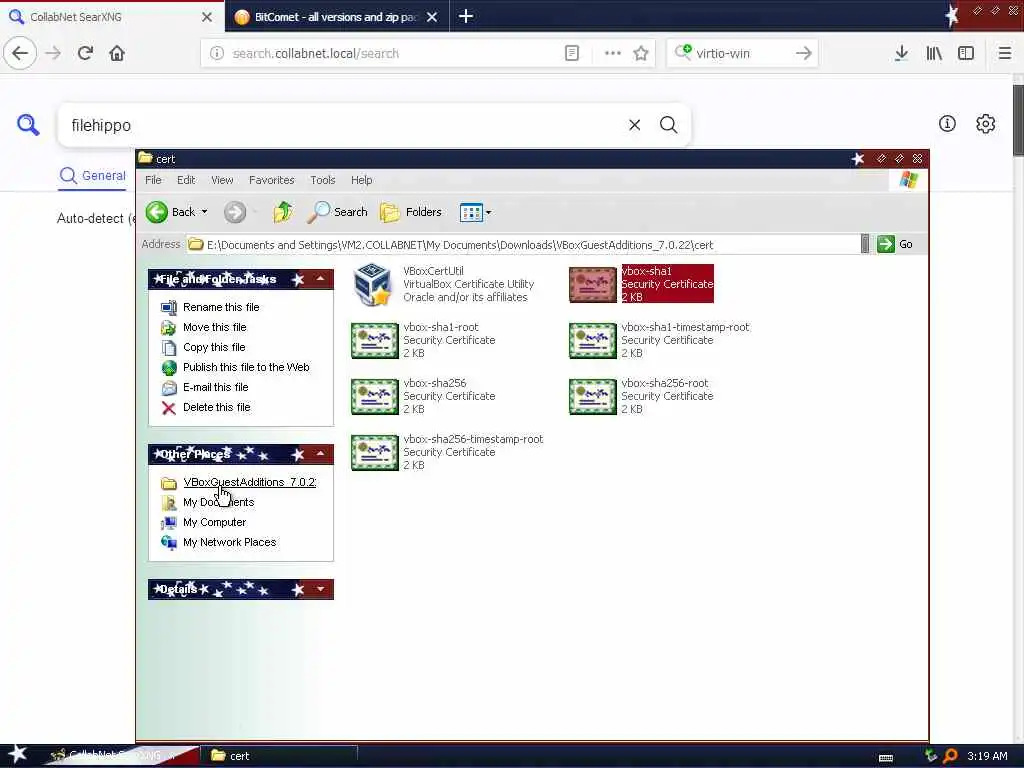Image resolution: width=1024 pixels, height=768 pixels.
Task: Select VBoxCertUtil application icon
Action: click(x=373, y=284)
